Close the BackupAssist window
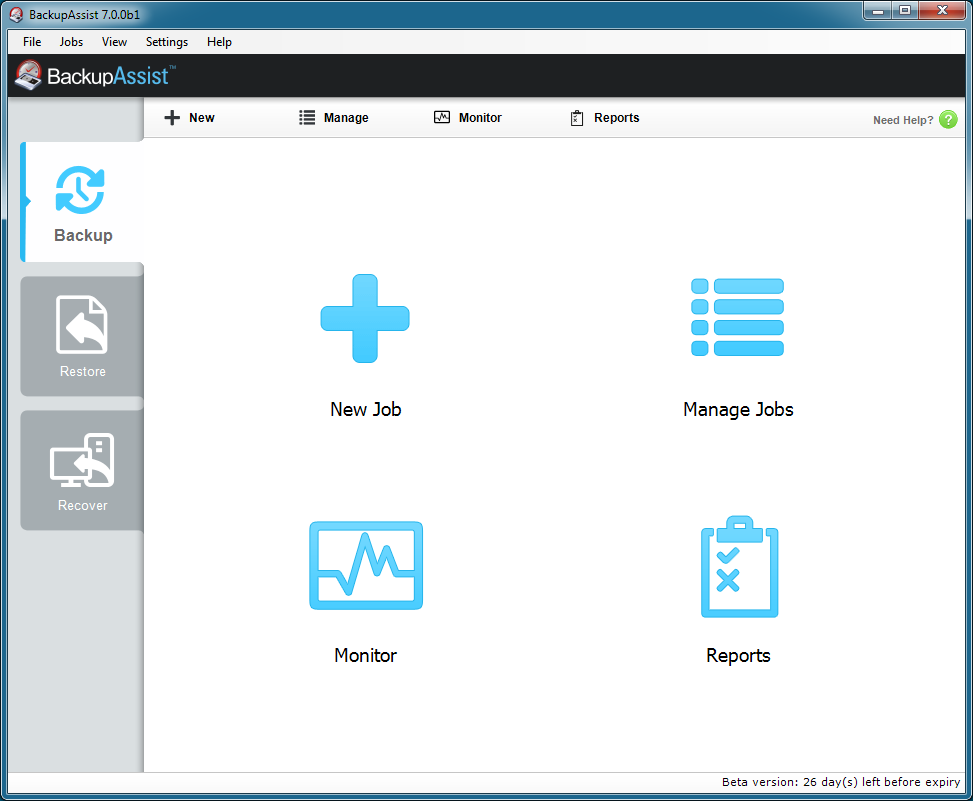This screenshot has width=973, height=801. [942, 11]
